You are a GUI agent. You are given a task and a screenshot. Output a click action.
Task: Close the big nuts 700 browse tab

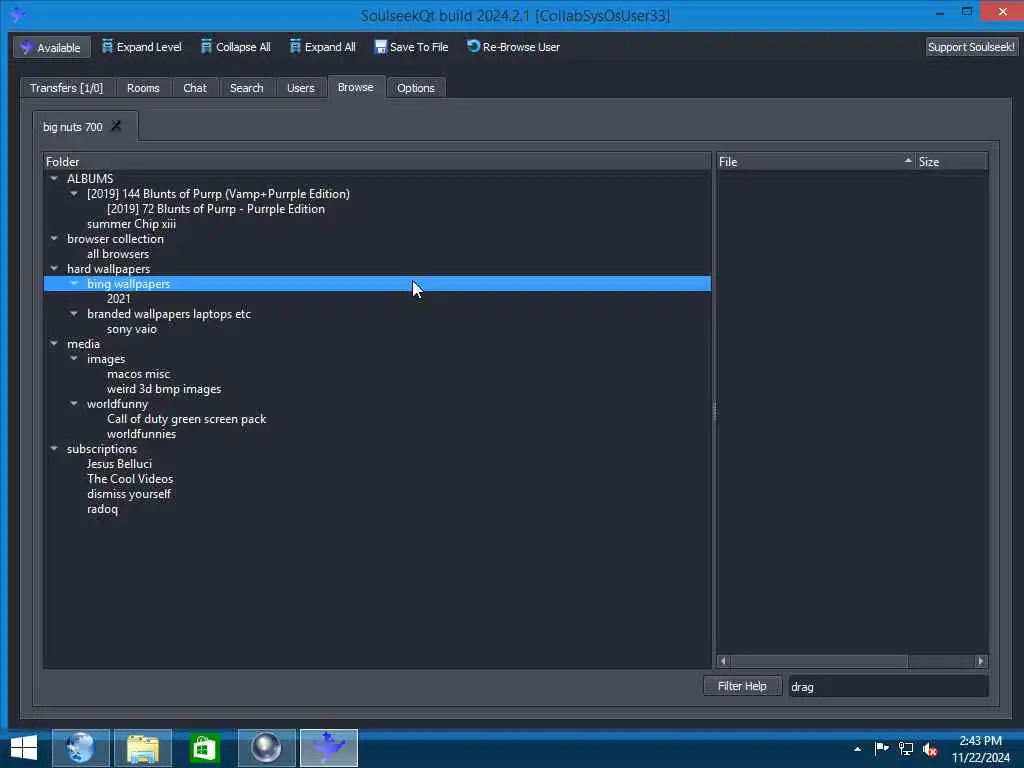(x=116, y=126)
